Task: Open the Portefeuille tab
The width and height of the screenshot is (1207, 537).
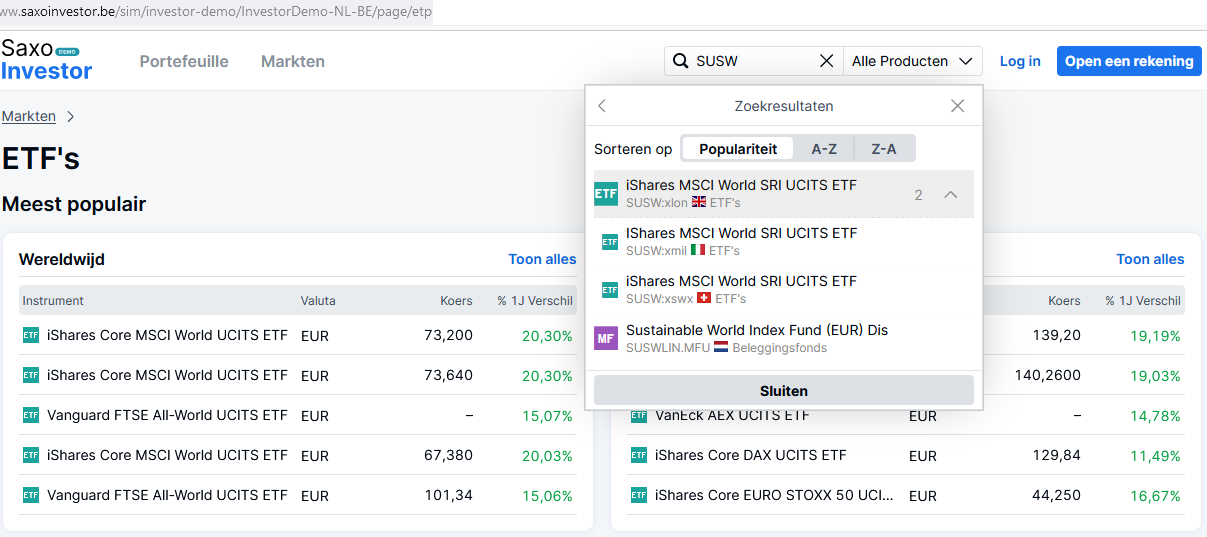Action: [x=184, y=61]
